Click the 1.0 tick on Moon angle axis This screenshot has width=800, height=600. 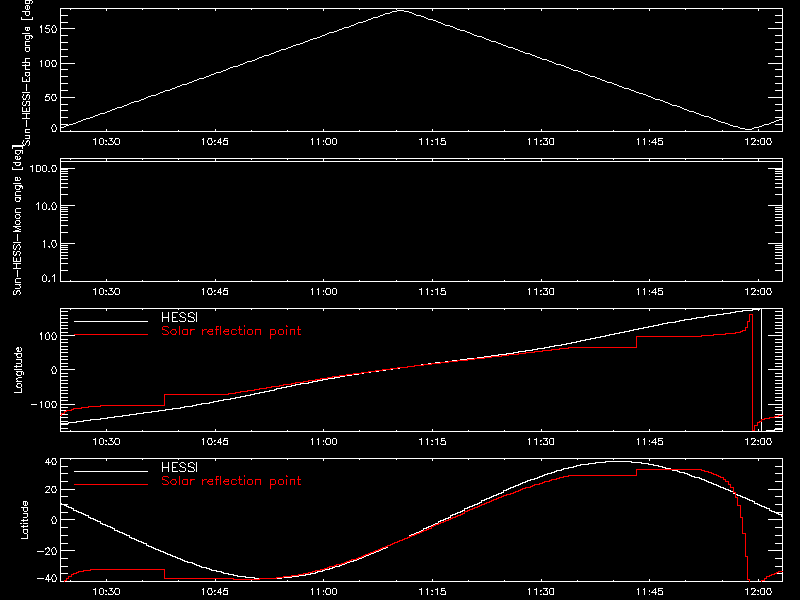coord(49,244)
